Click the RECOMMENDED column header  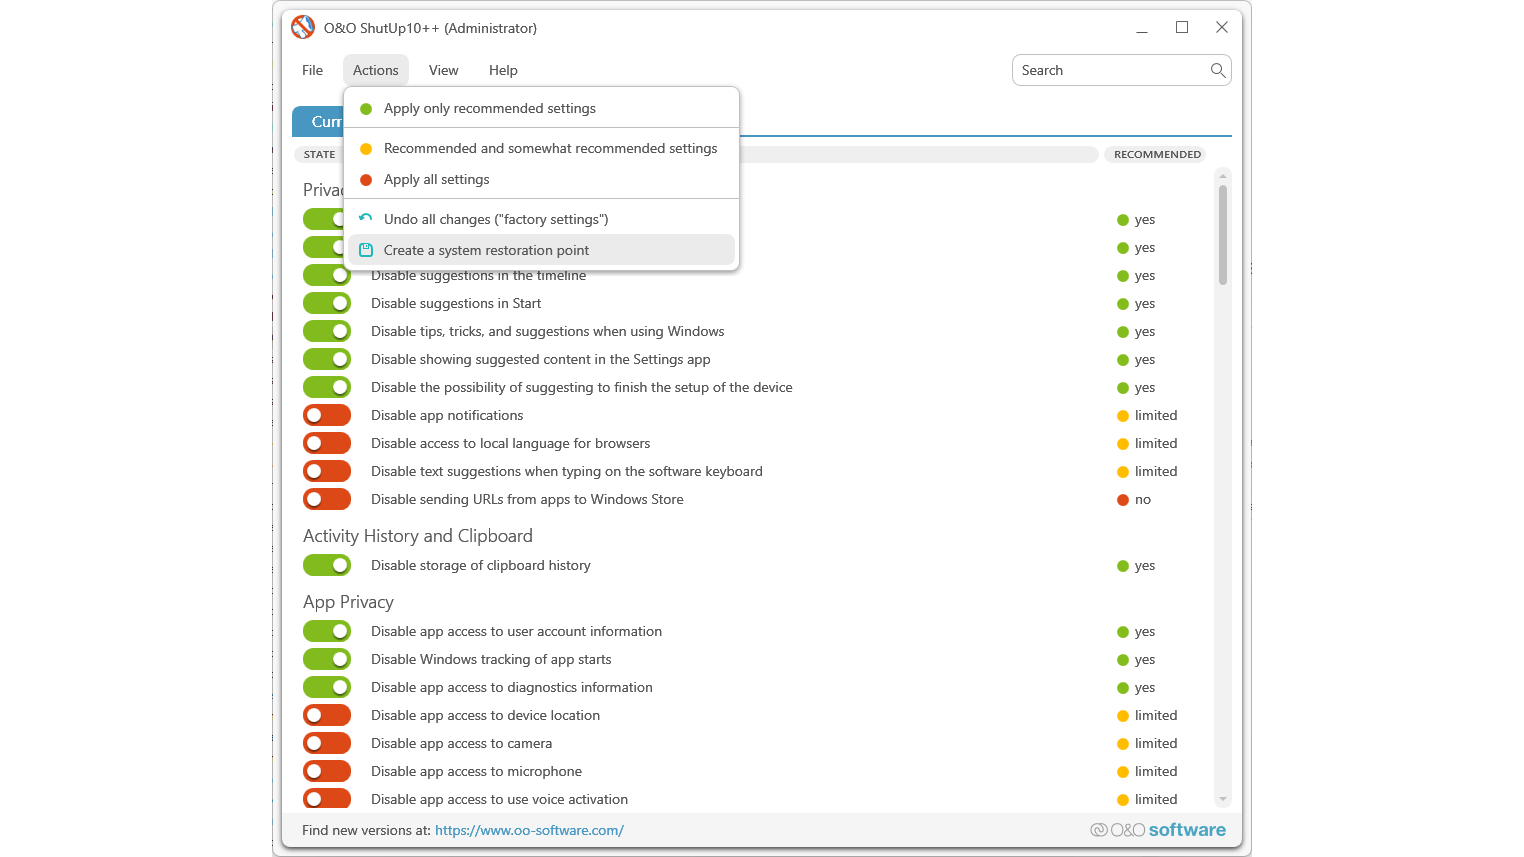1157,154
